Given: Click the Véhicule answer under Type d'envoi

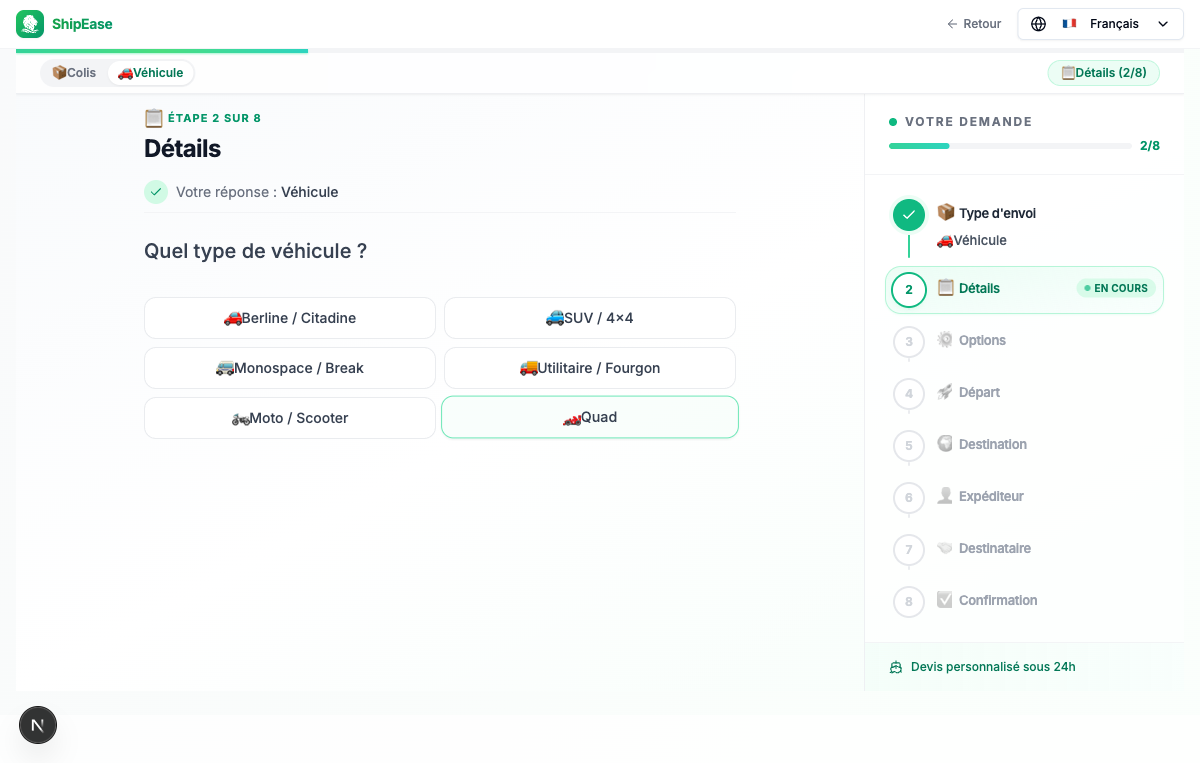Looking at the screenshot, I should click(x=972, y=240).
